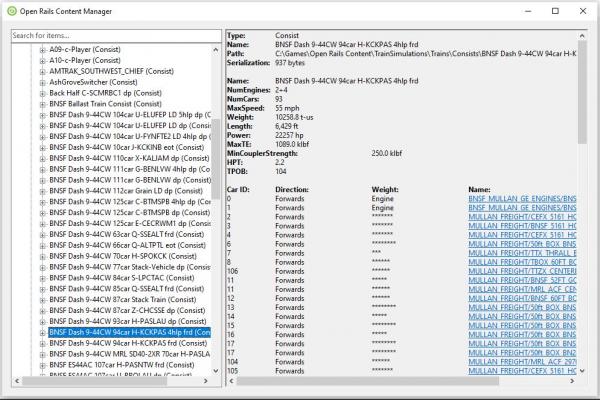The width and height of the screenshot is (600, 400).
Task: Select BNSF Dash 9-44CW 66car Q-ALTPTL eot
Action: (x=127, y=245)
